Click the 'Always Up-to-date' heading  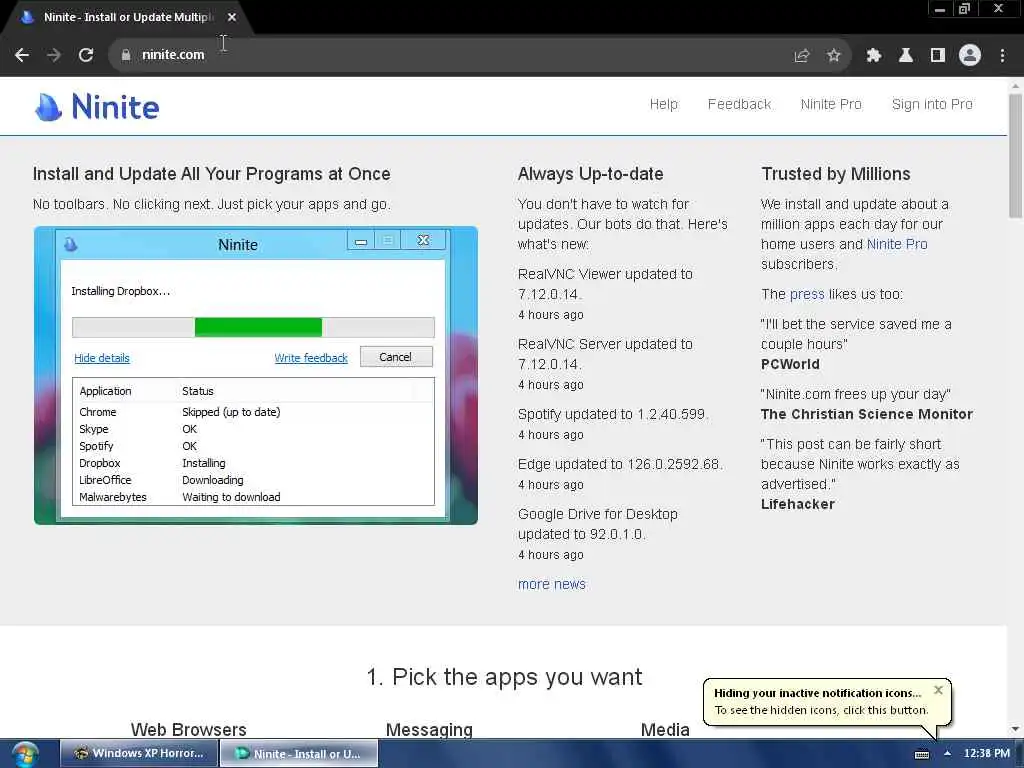(590, 174)
